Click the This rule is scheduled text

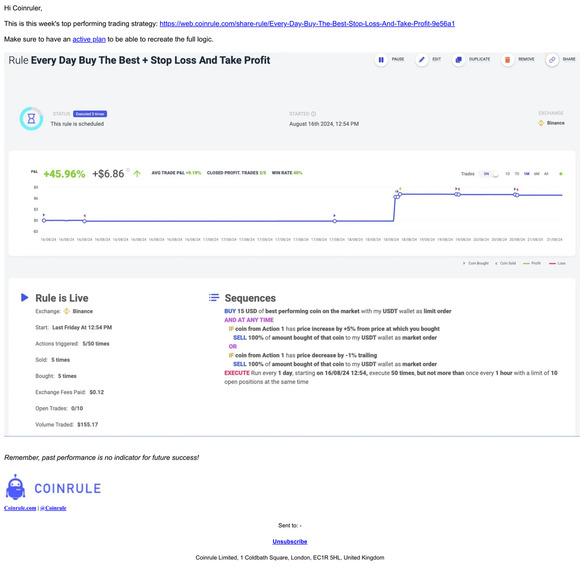(77, 124)
